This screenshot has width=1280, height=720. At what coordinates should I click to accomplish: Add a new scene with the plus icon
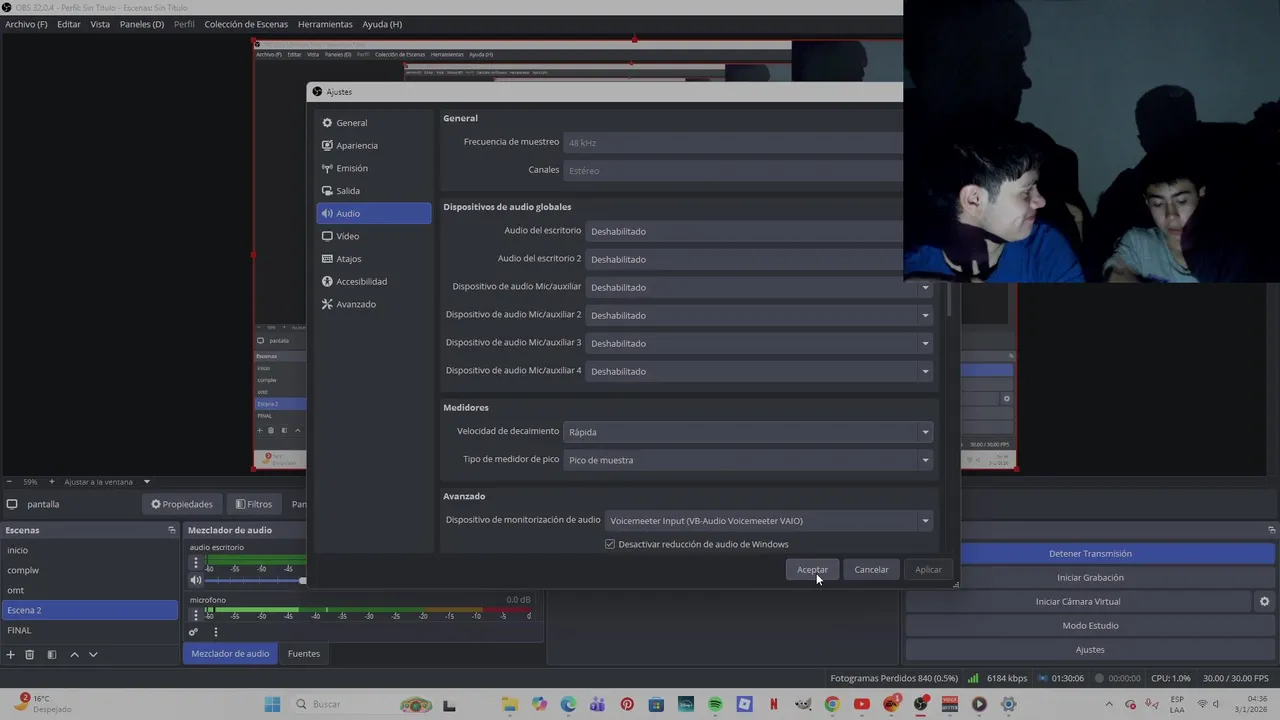click(x=10, y=654)
